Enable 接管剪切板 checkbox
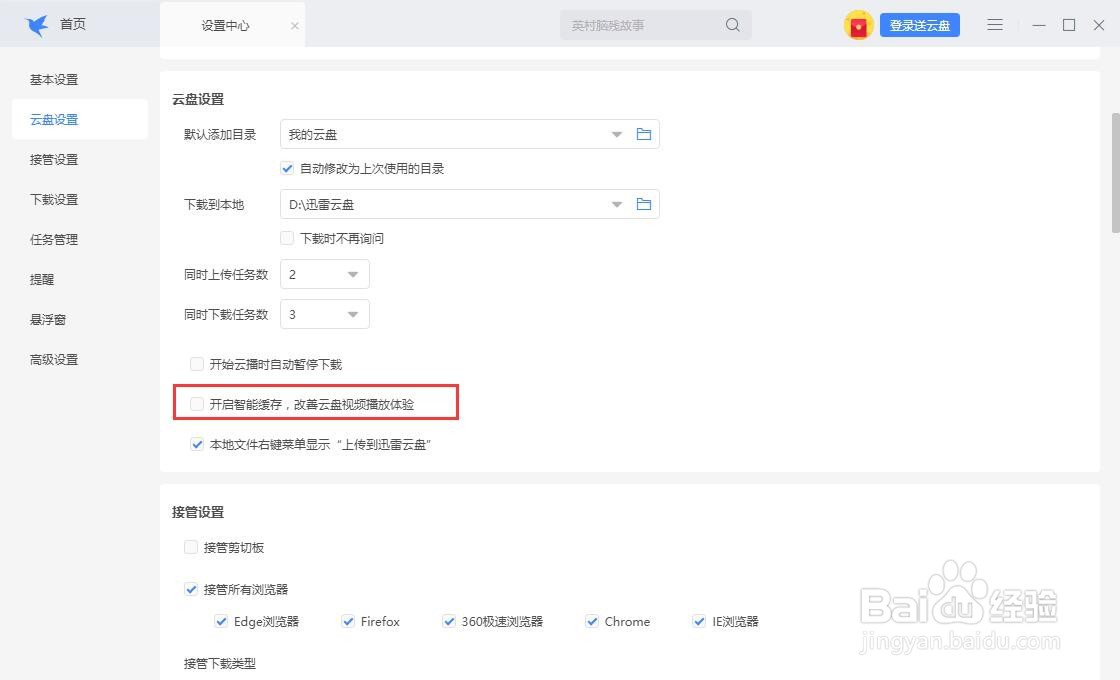Viewport: 1120px width, 680px height. pos(191,547)
